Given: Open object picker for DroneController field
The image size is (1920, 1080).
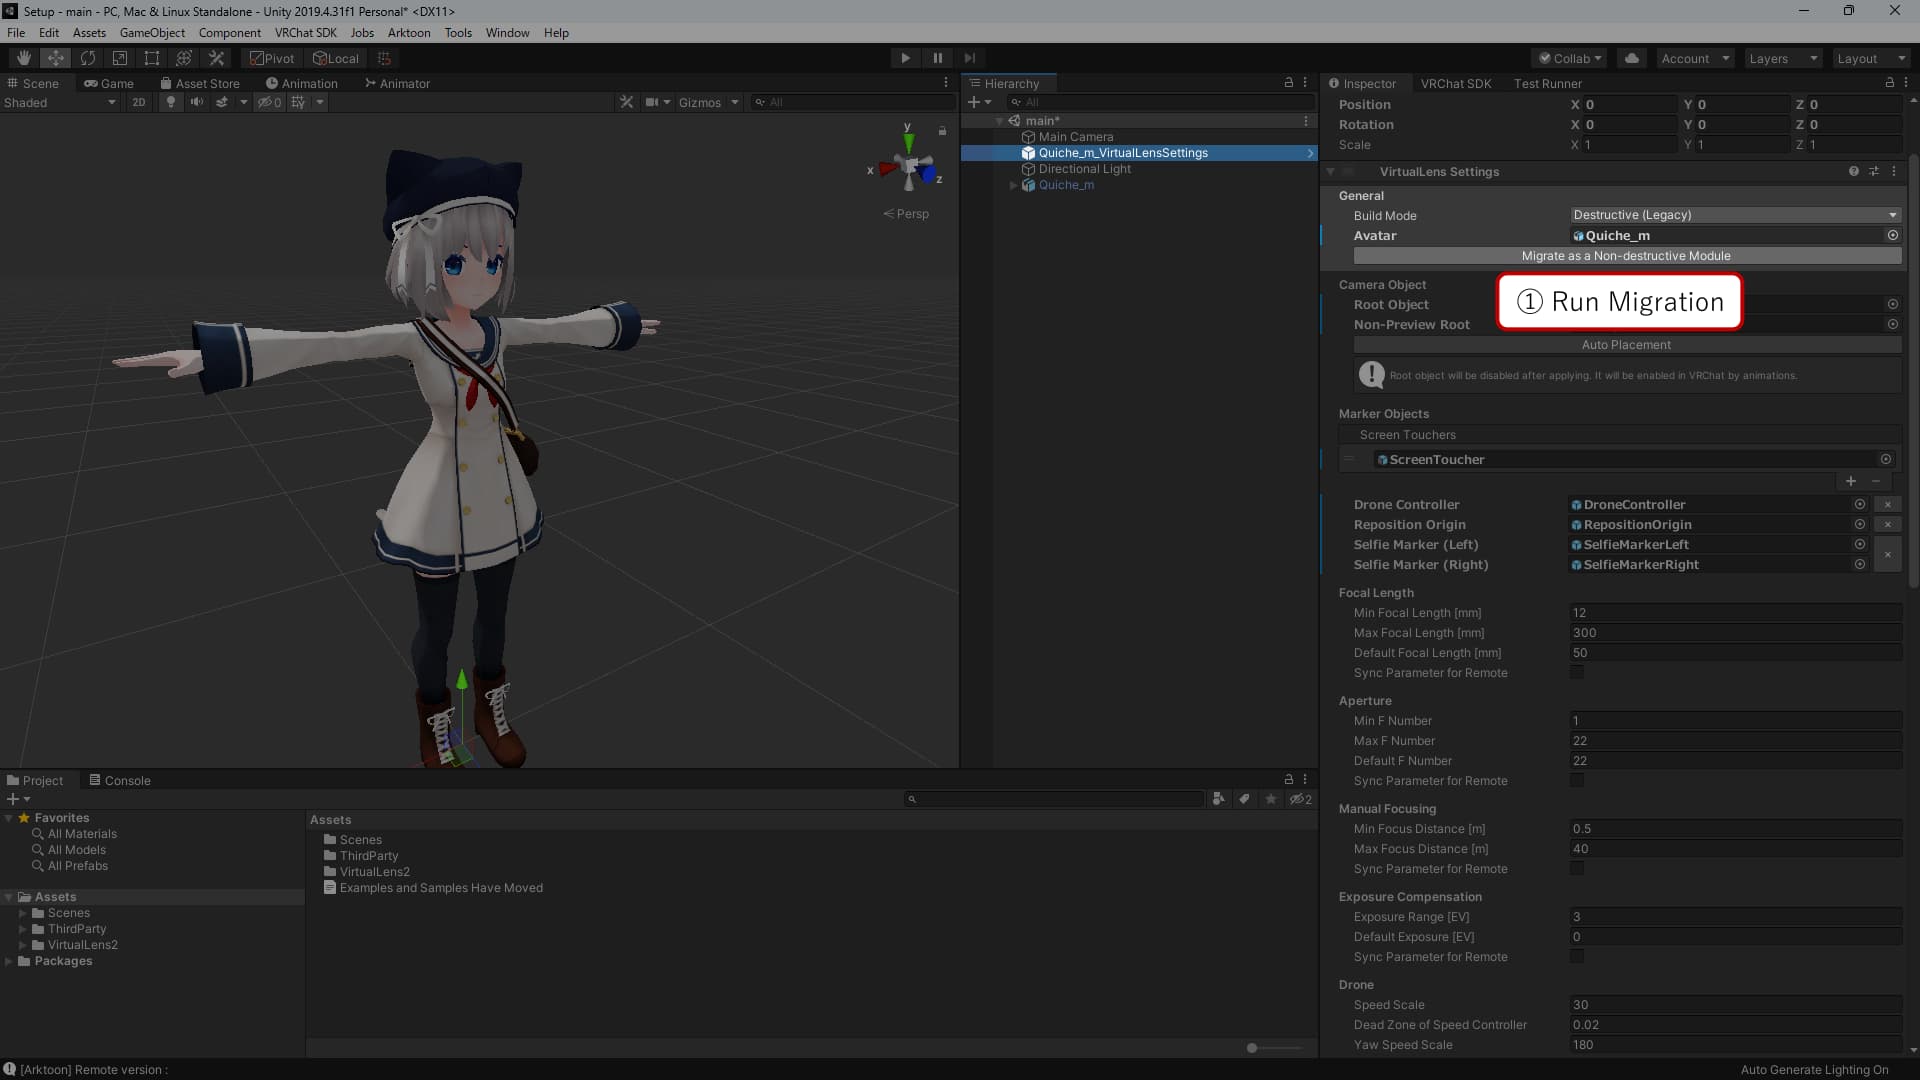Looking at the screenshot, I should click(1860, 505).
